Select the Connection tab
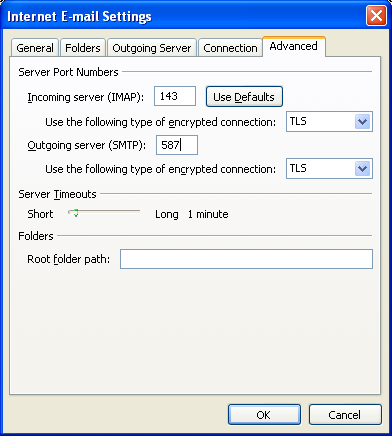Screen dimensions: 392x436 [x=230, y=48]
